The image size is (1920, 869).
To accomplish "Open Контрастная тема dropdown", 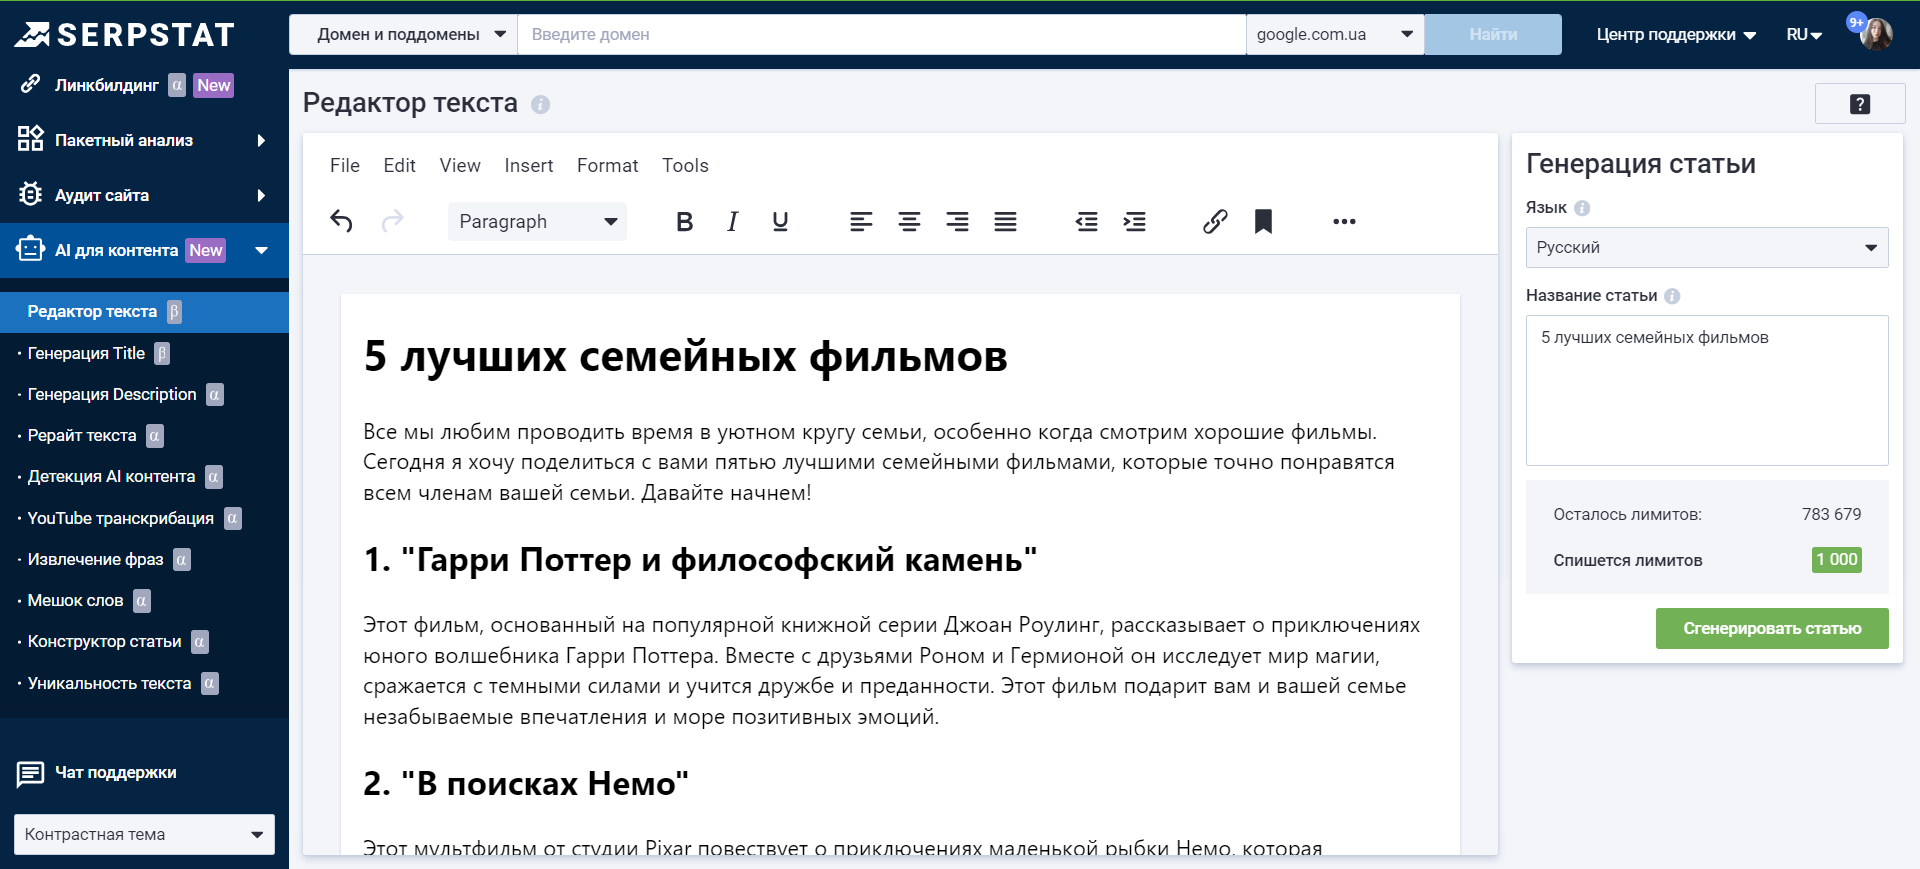I will (144, 834).
